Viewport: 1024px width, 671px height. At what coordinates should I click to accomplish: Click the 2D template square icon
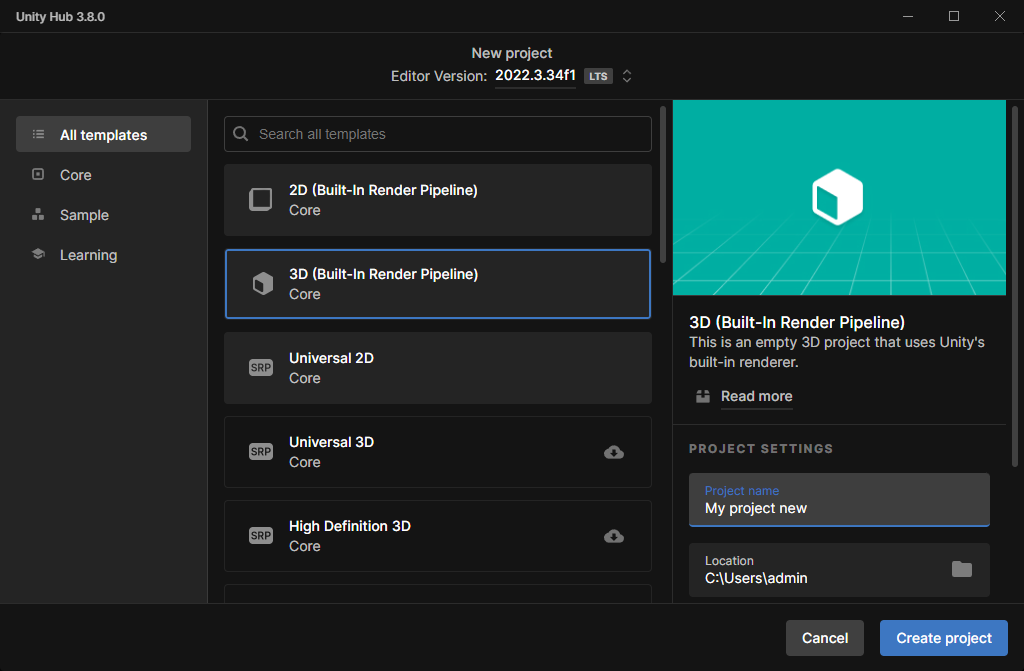261,199
